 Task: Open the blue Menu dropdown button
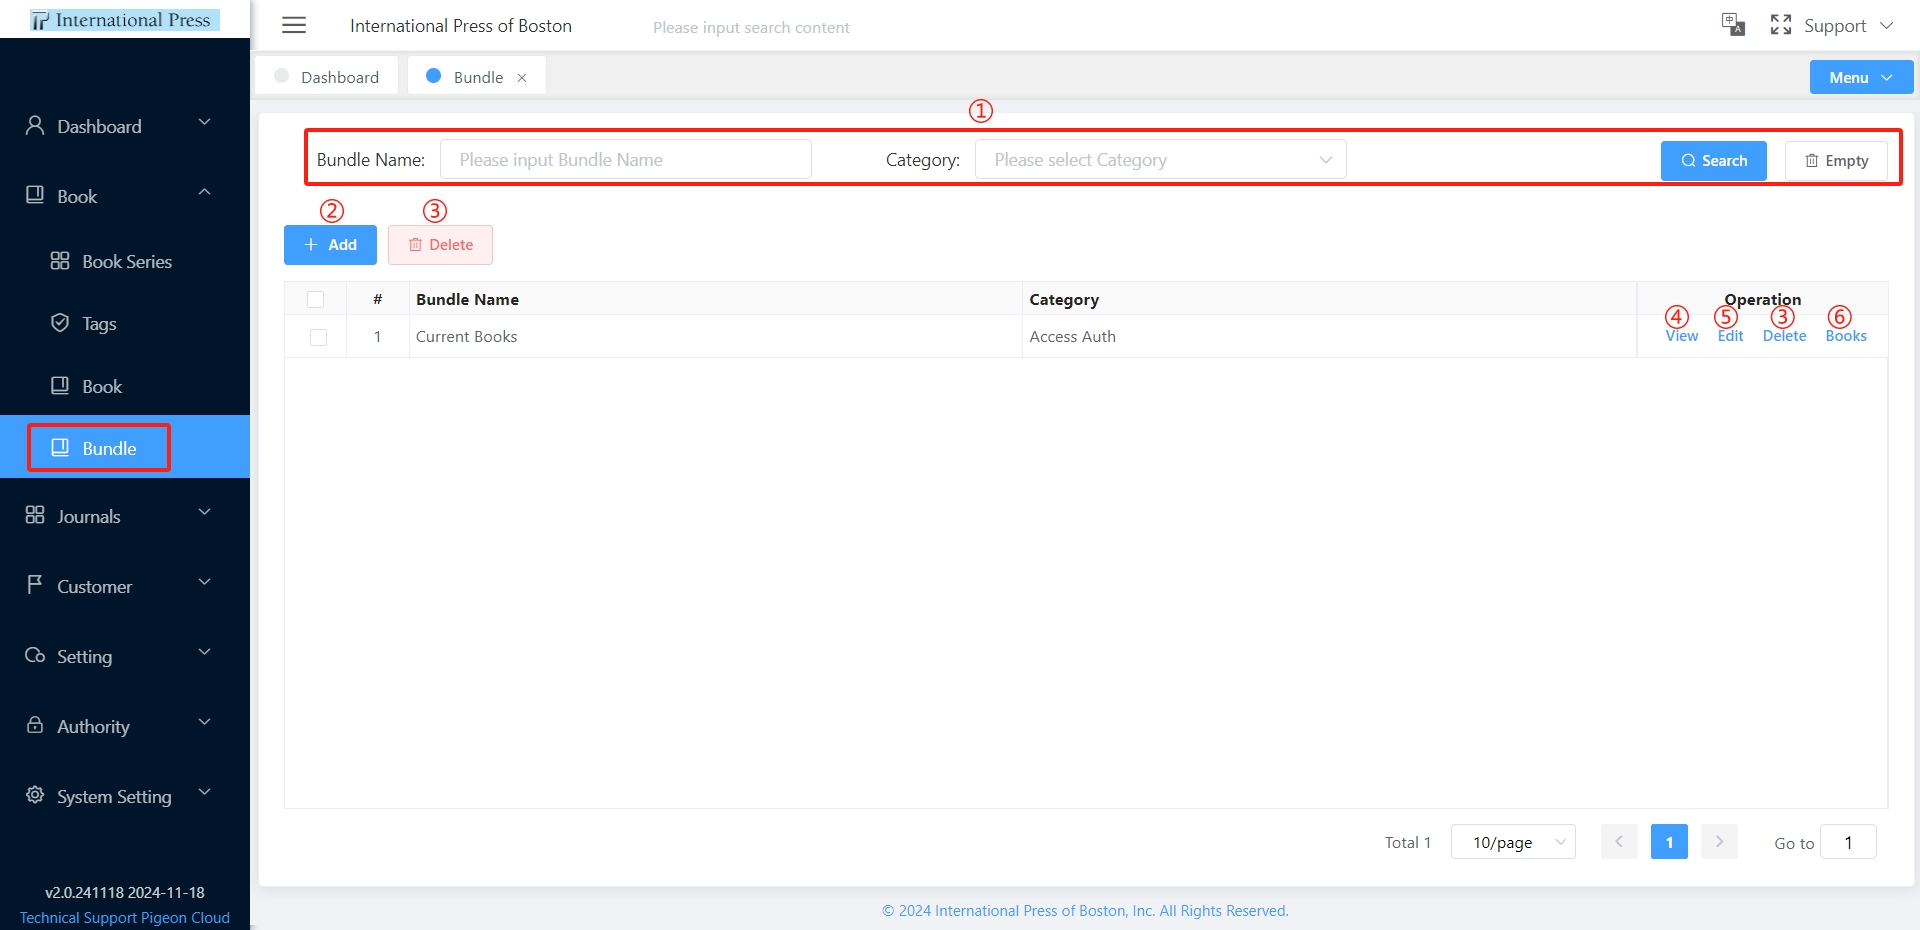pos(1861,77)
